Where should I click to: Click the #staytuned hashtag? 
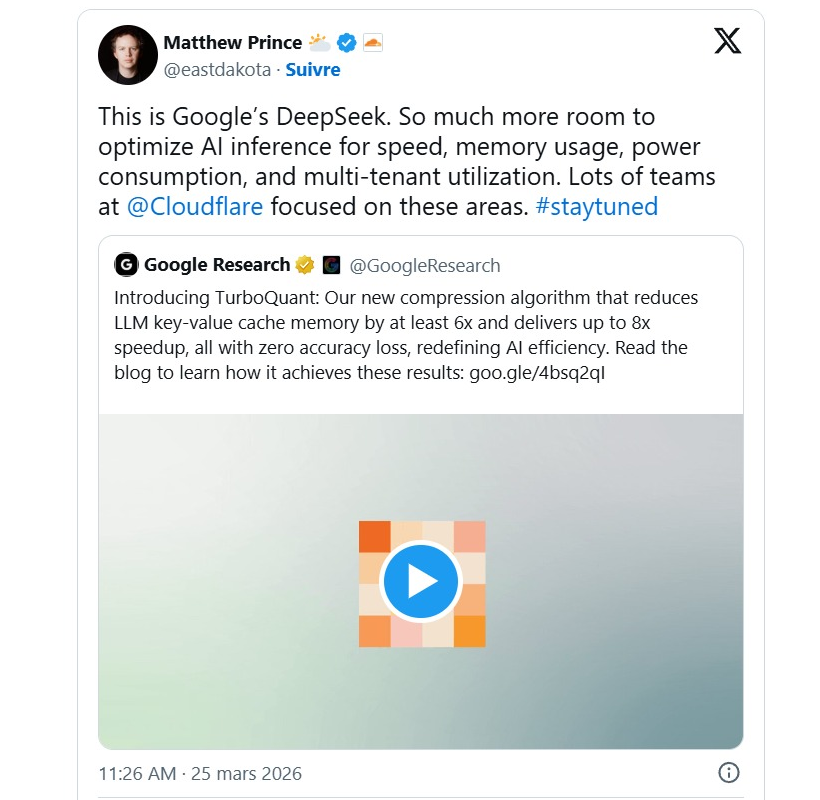coord(597,206)
